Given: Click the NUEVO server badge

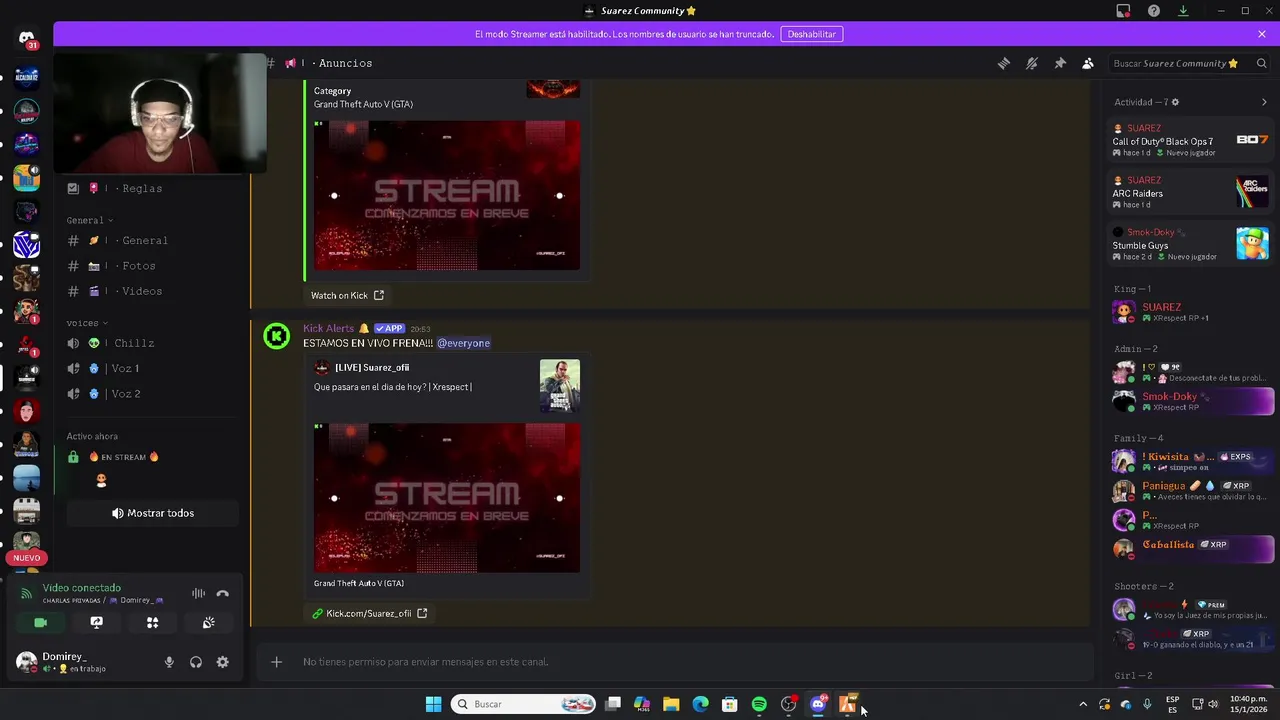Looking at the screenshot, I should [27, 558].
